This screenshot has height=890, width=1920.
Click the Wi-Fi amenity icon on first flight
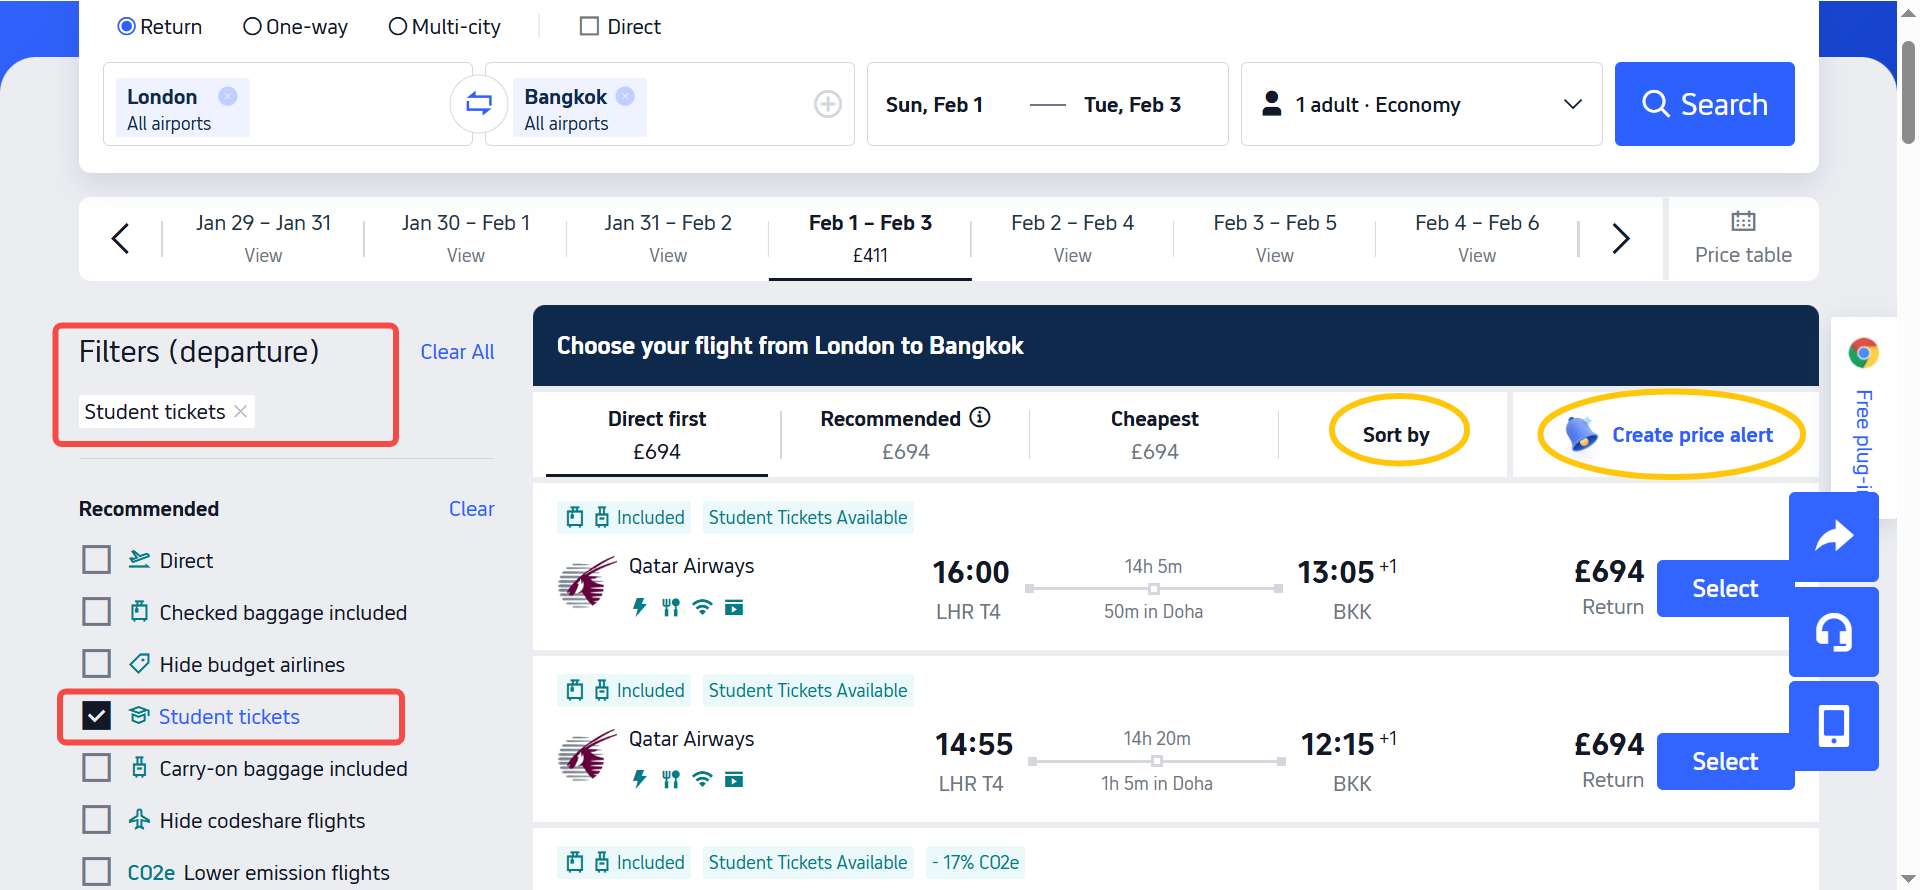tap(701, 607)
